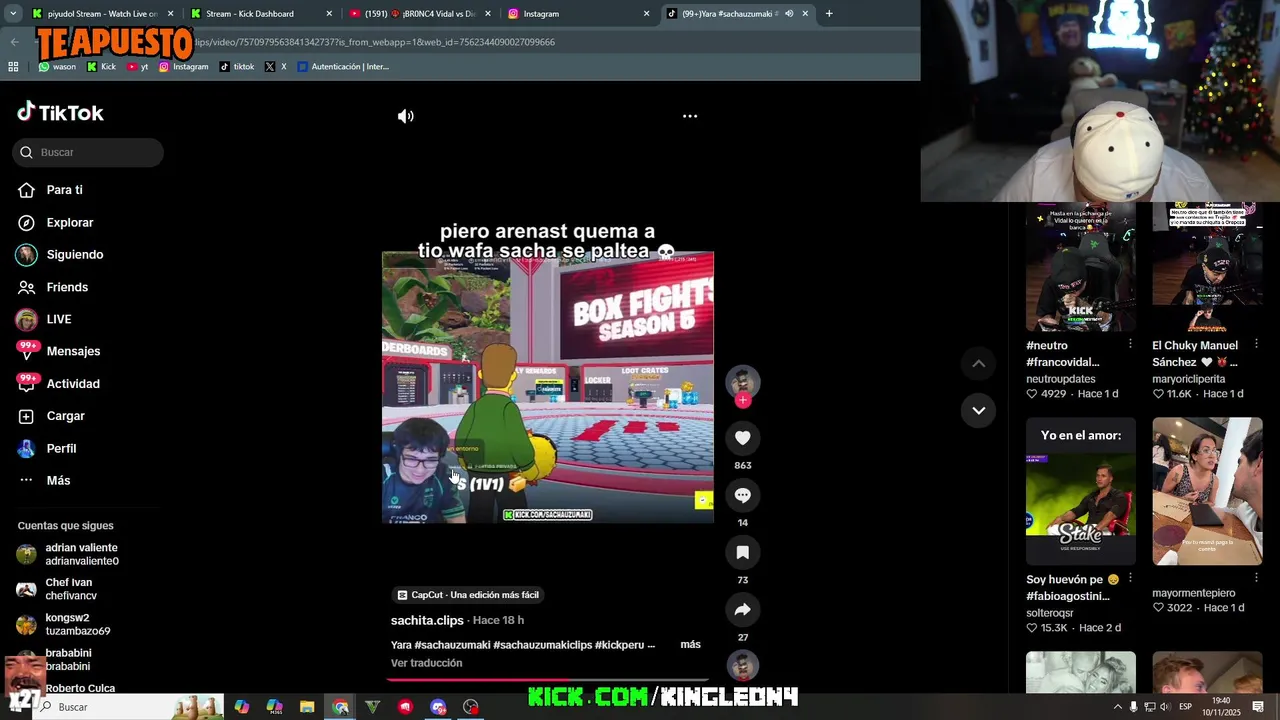Switch to the Instagram browser tab
The width and height of the screenshot is (1280, 720).
pyautogui.click(x=578, y=14)
